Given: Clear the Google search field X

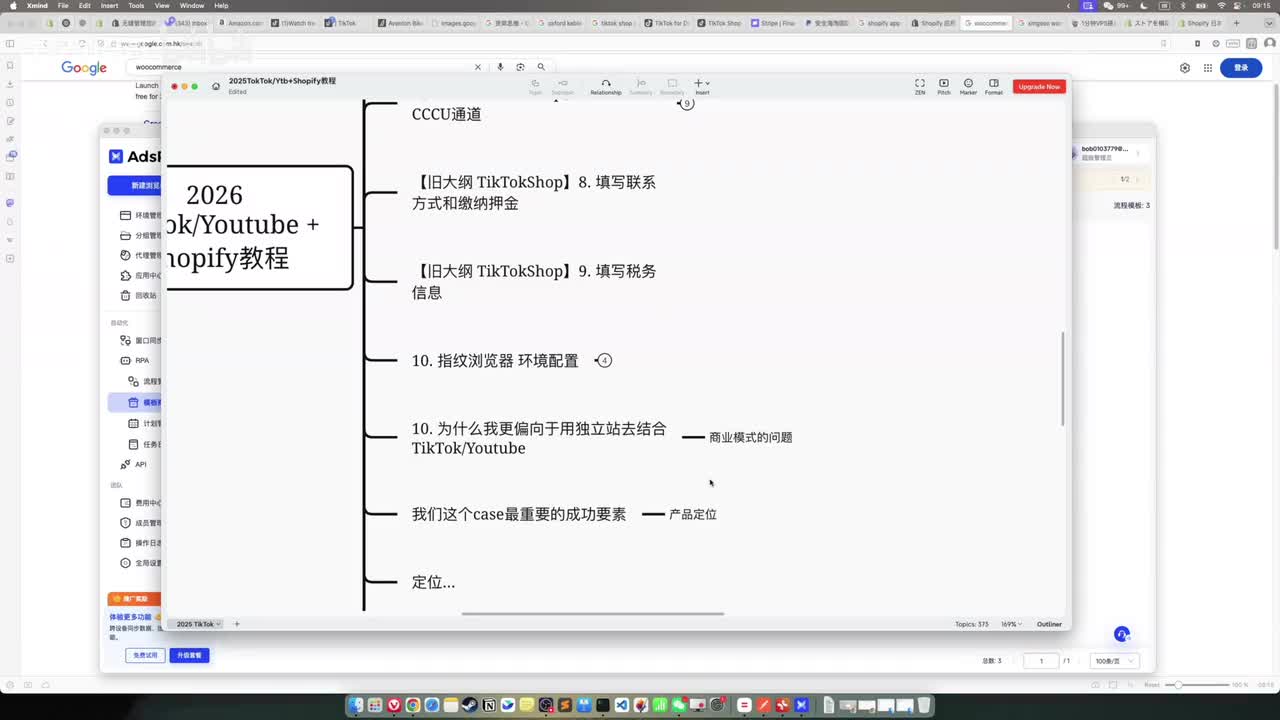Looking at the screenshot, I should [477, 67].
